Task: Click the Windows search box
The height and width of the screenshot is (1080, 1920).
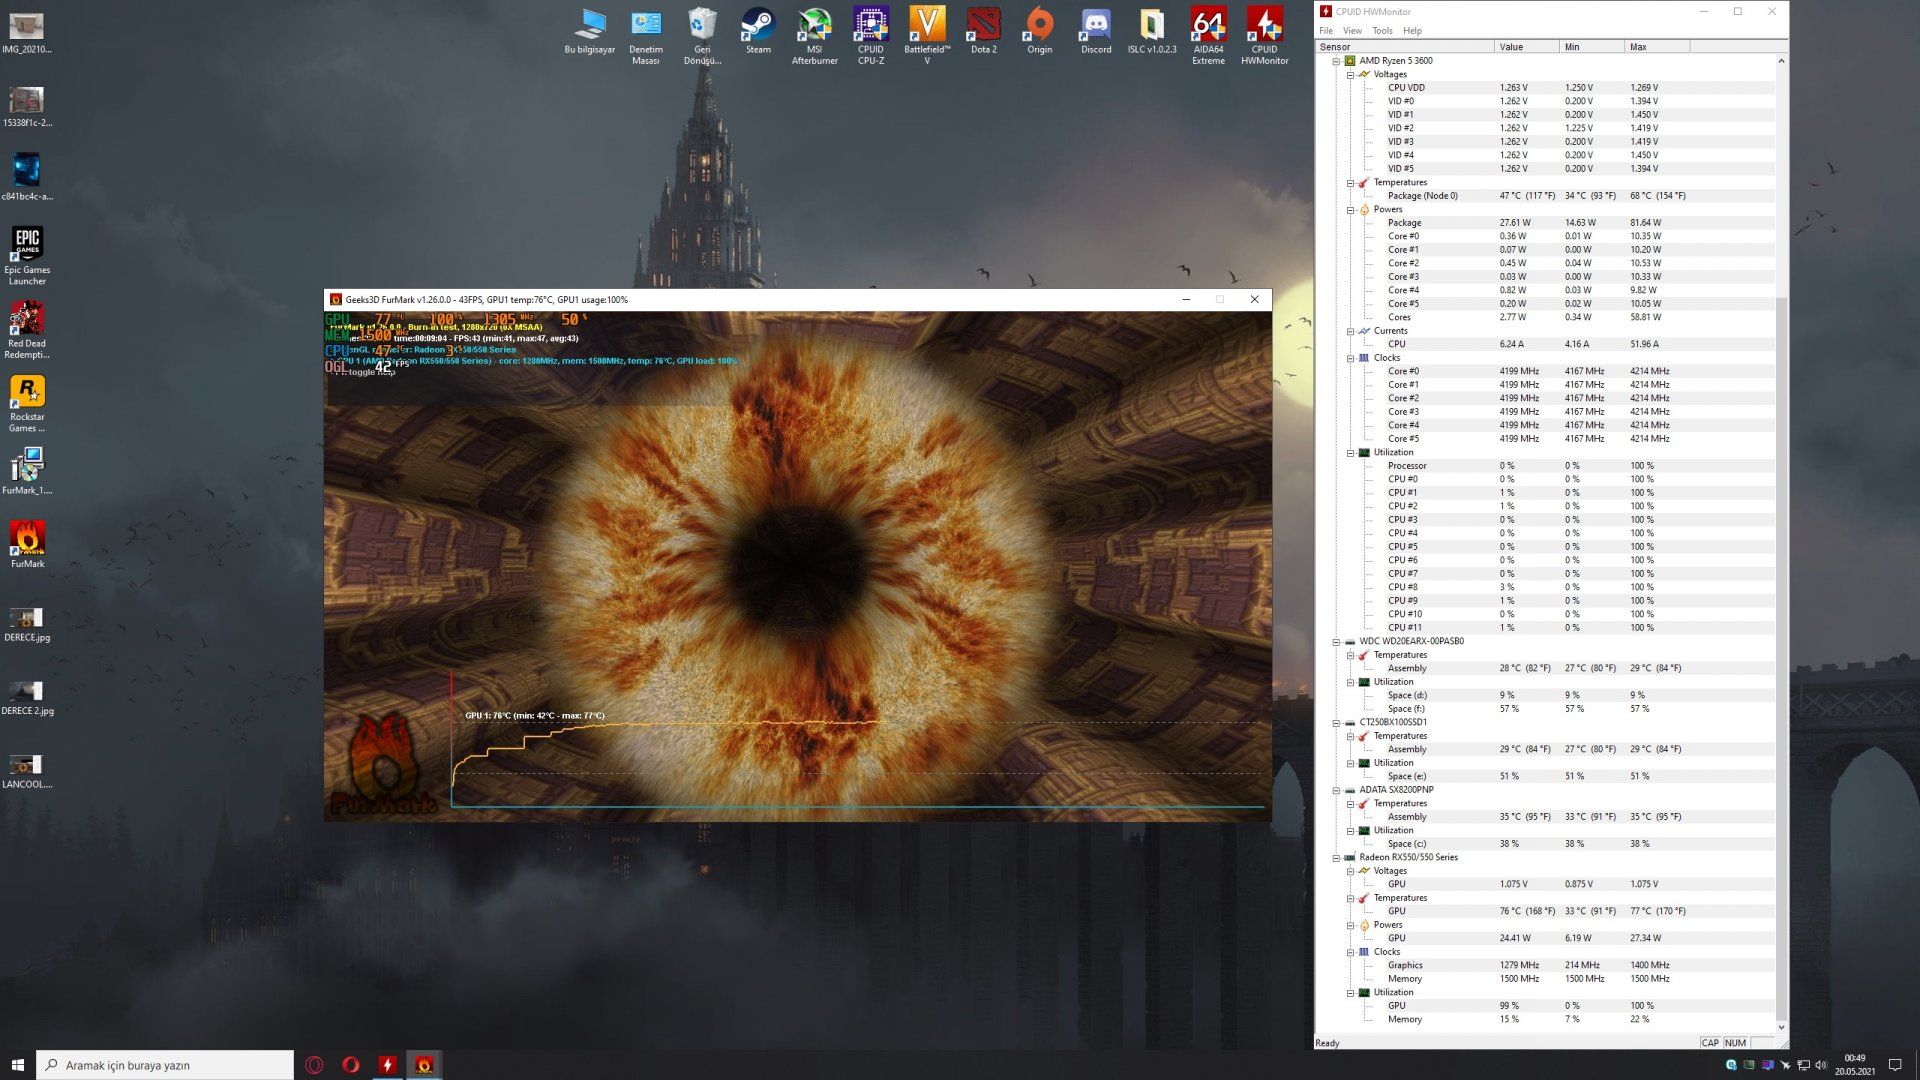Action: [166, 1065]
